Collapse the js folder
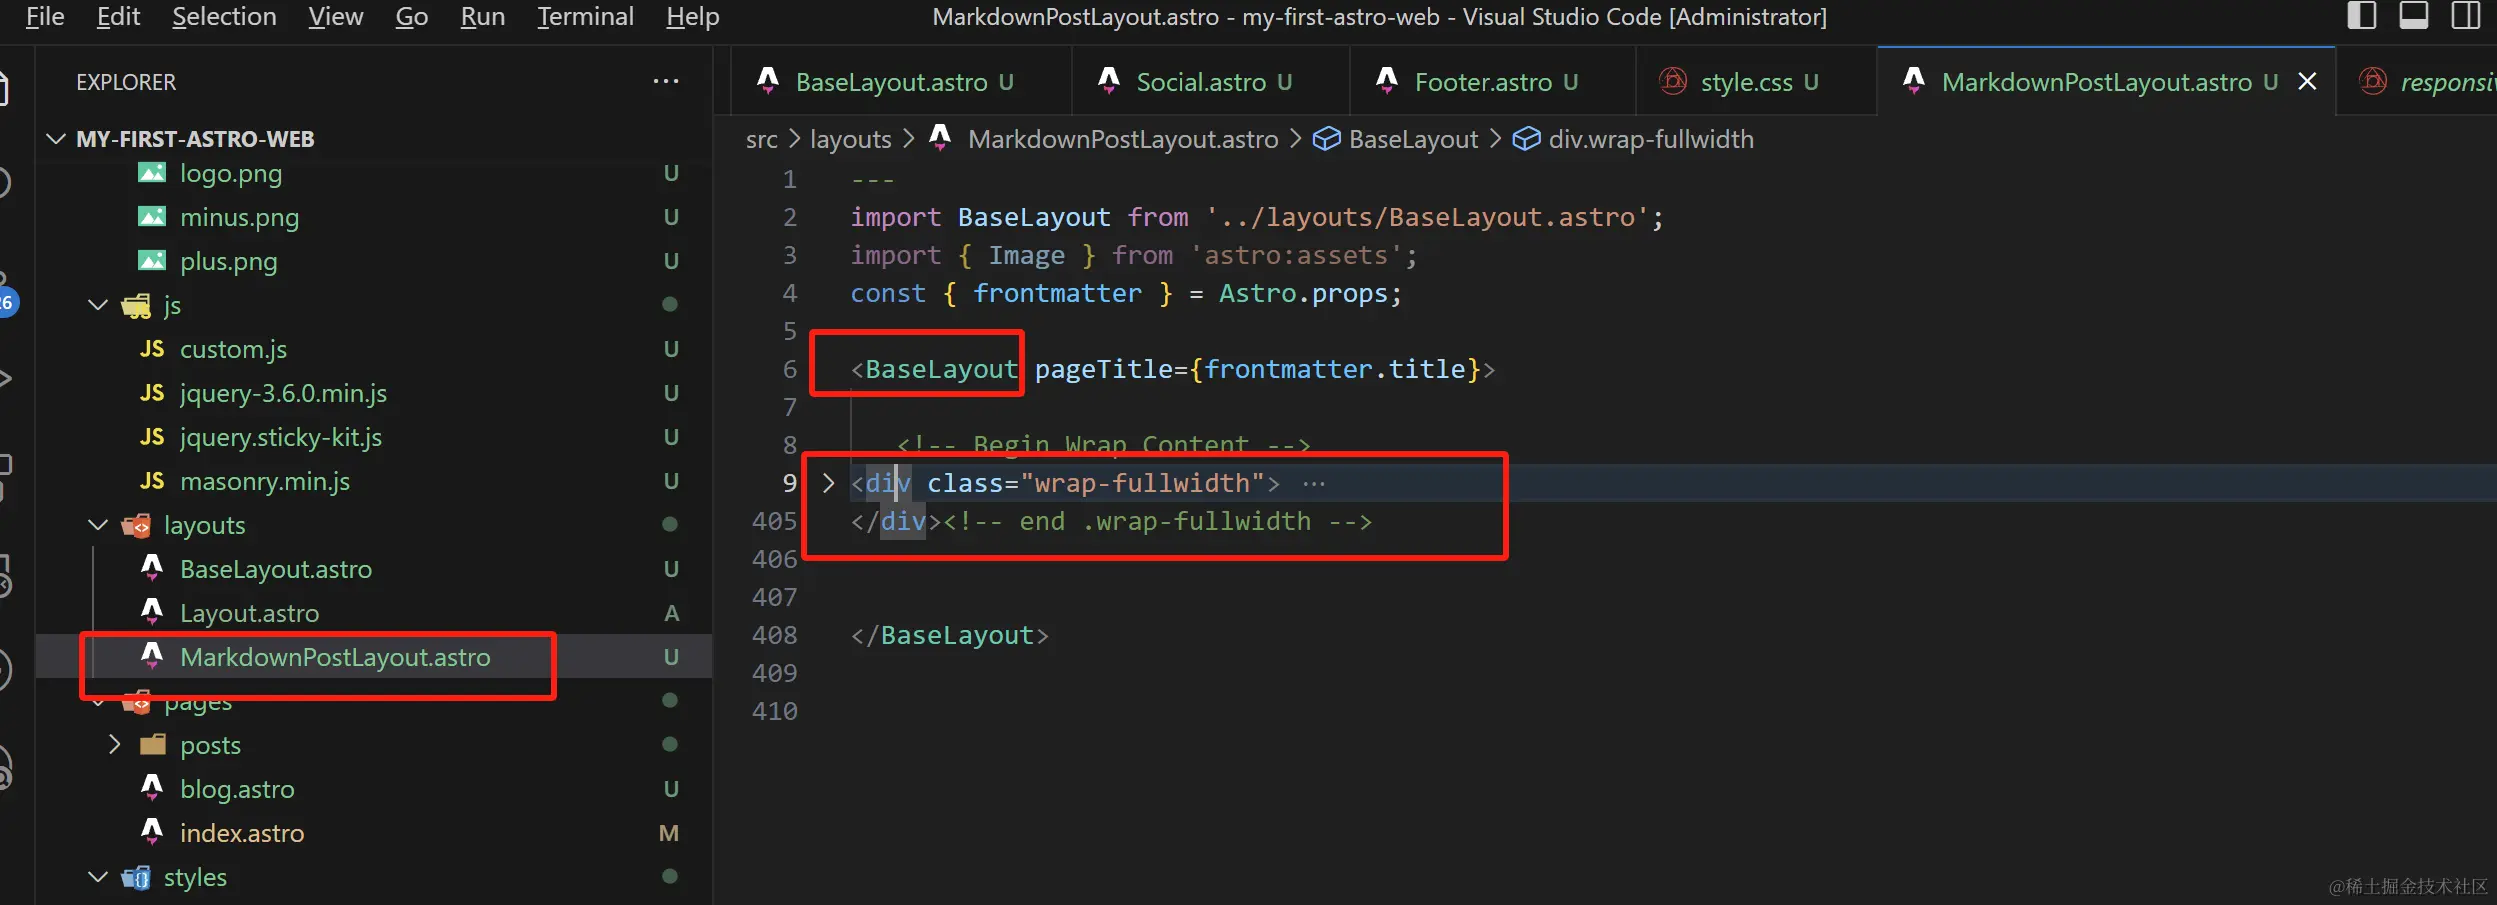Viewport: 2497px width, 905px height. tap(98, 305)
